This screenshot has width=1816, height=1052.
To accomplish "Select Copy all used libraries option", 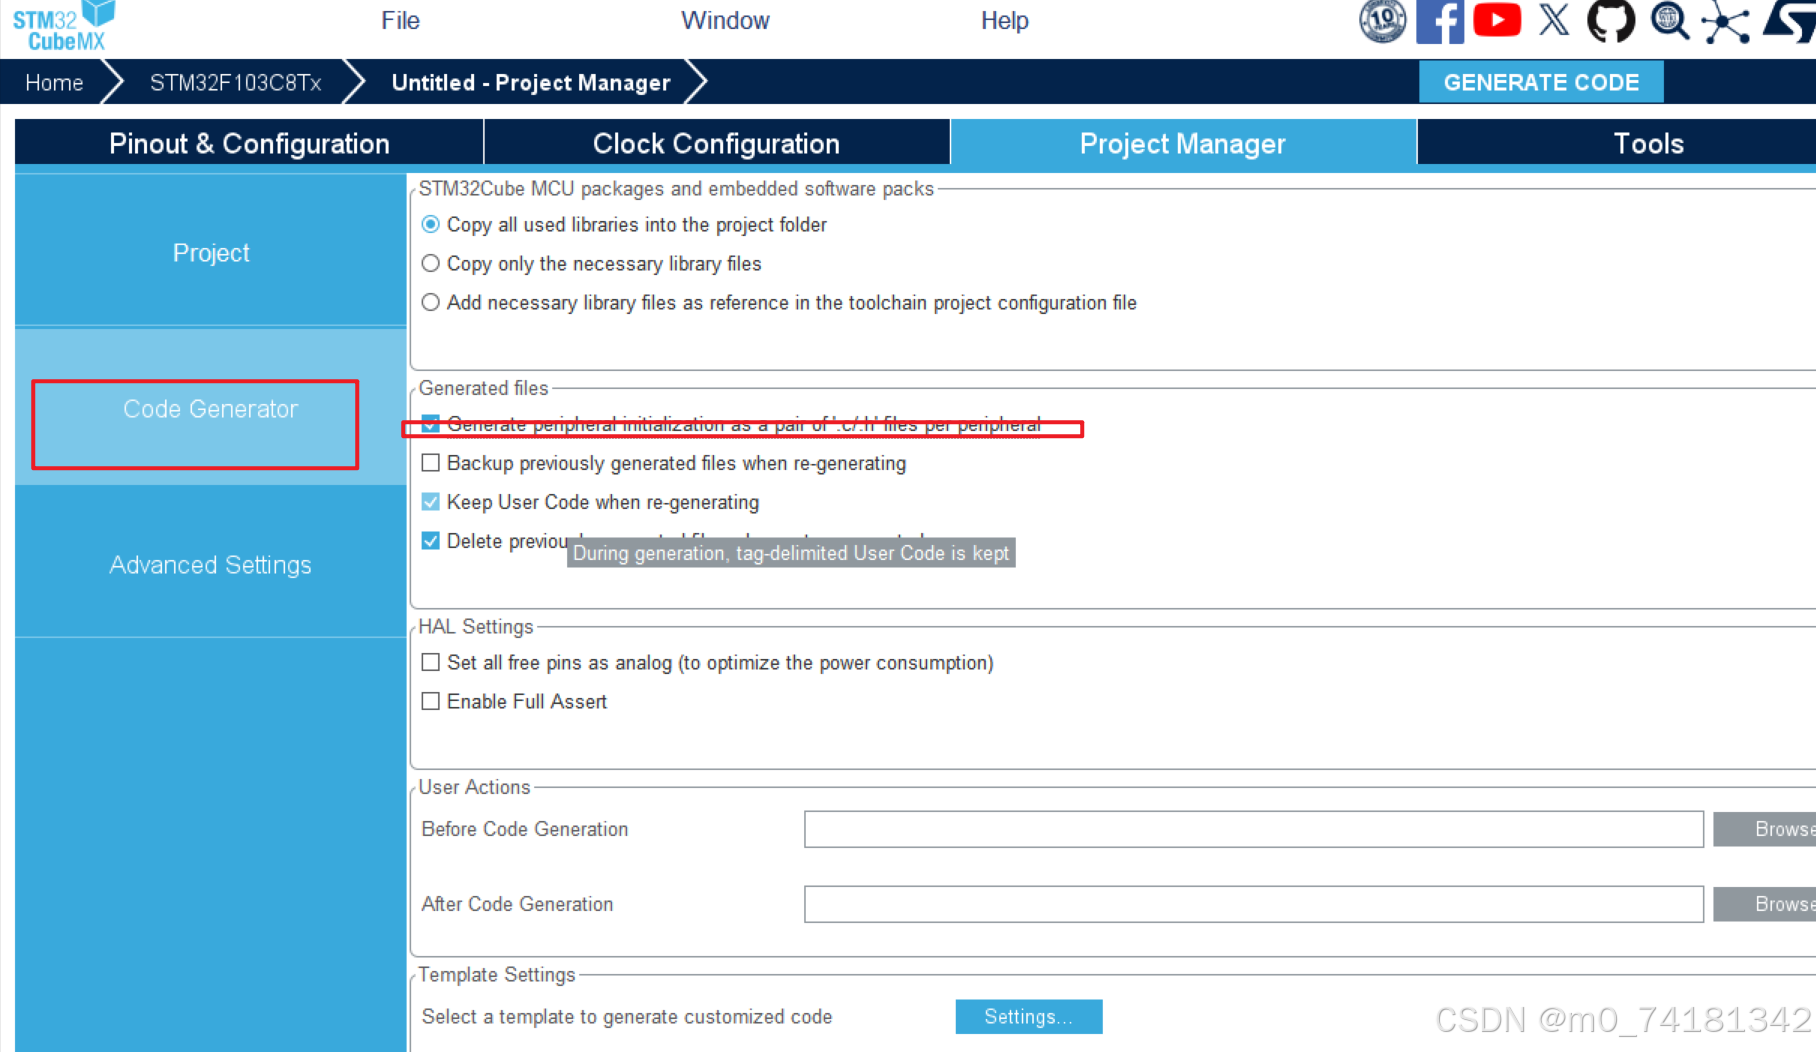I will (430, 224).
